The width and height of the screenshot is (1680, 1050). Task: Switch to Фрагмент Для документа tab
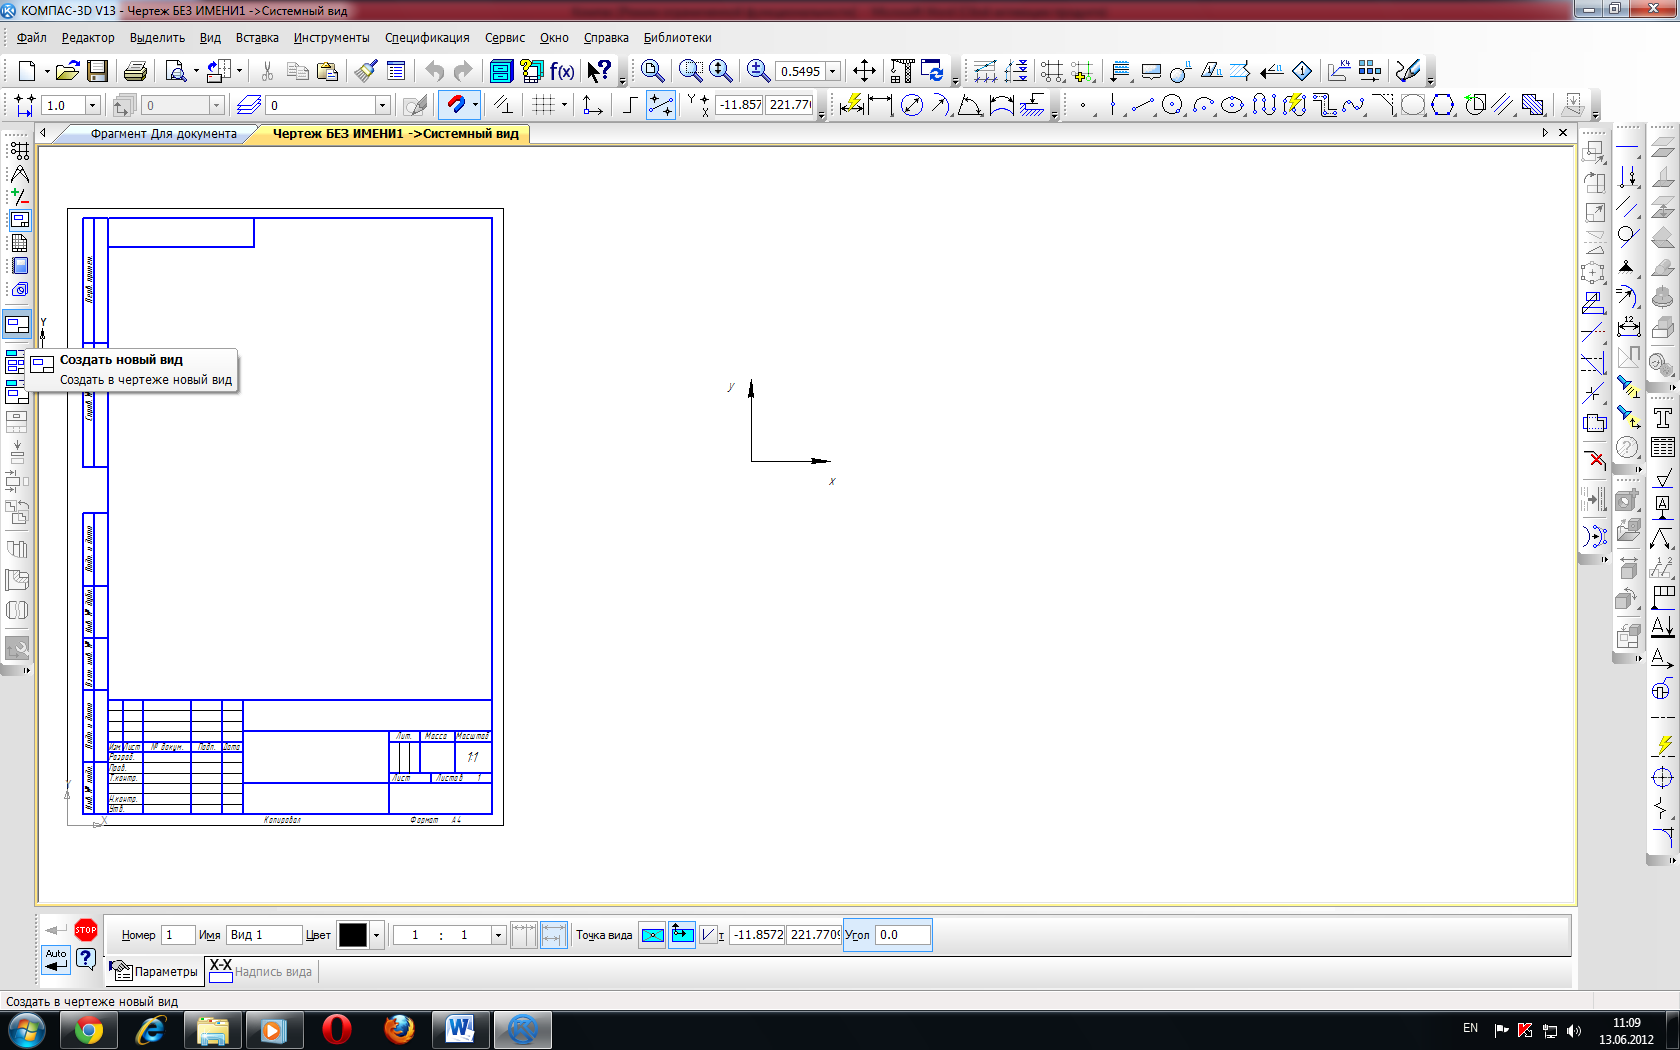(163, 134)
